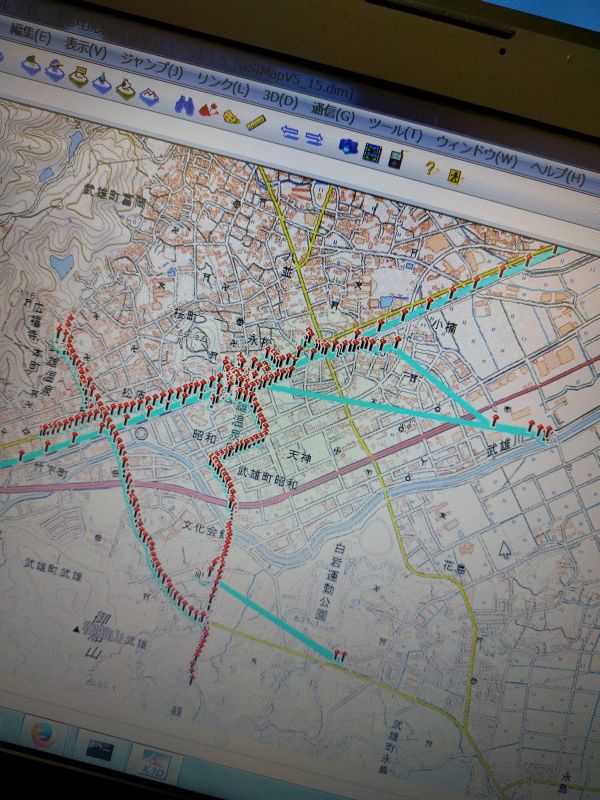This screenshot has width=600, height=800.
Task: Click the handheld GPS device icon
Action: [395, 158]
